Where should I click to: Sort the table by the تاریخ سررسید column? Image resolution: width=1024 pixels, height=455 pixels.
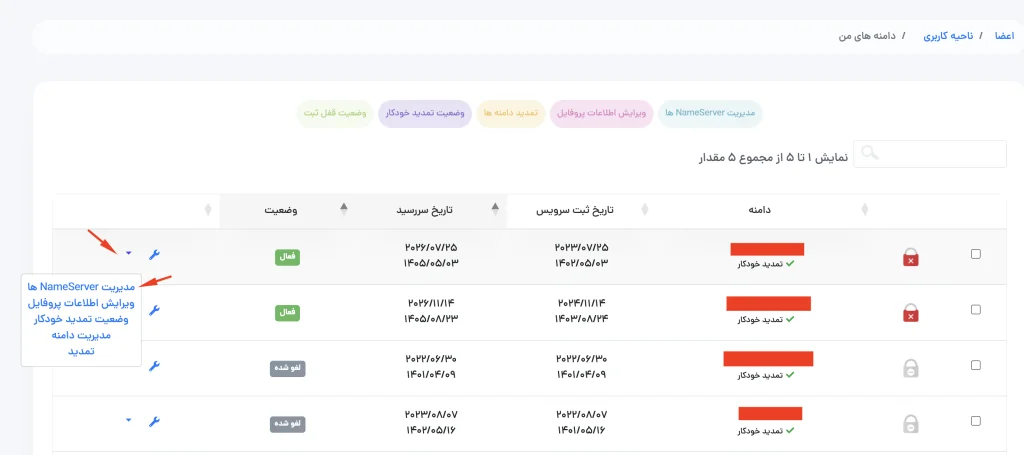[x=435, y=210]
